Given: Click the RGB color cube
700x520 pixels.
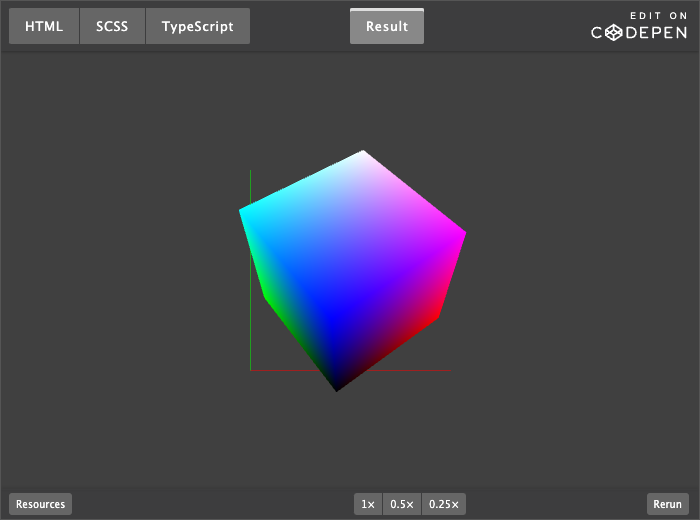Looking at the screenshot, I should 352,271.
